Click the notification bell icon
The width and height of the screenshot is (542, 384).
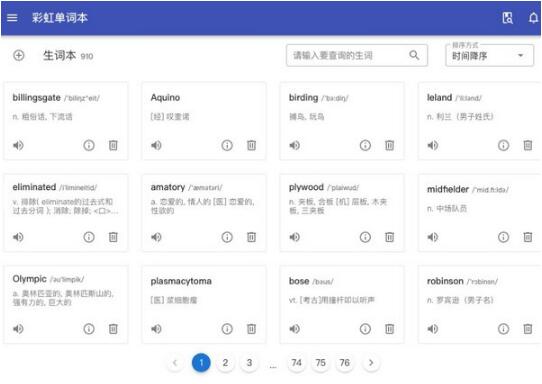533,18
